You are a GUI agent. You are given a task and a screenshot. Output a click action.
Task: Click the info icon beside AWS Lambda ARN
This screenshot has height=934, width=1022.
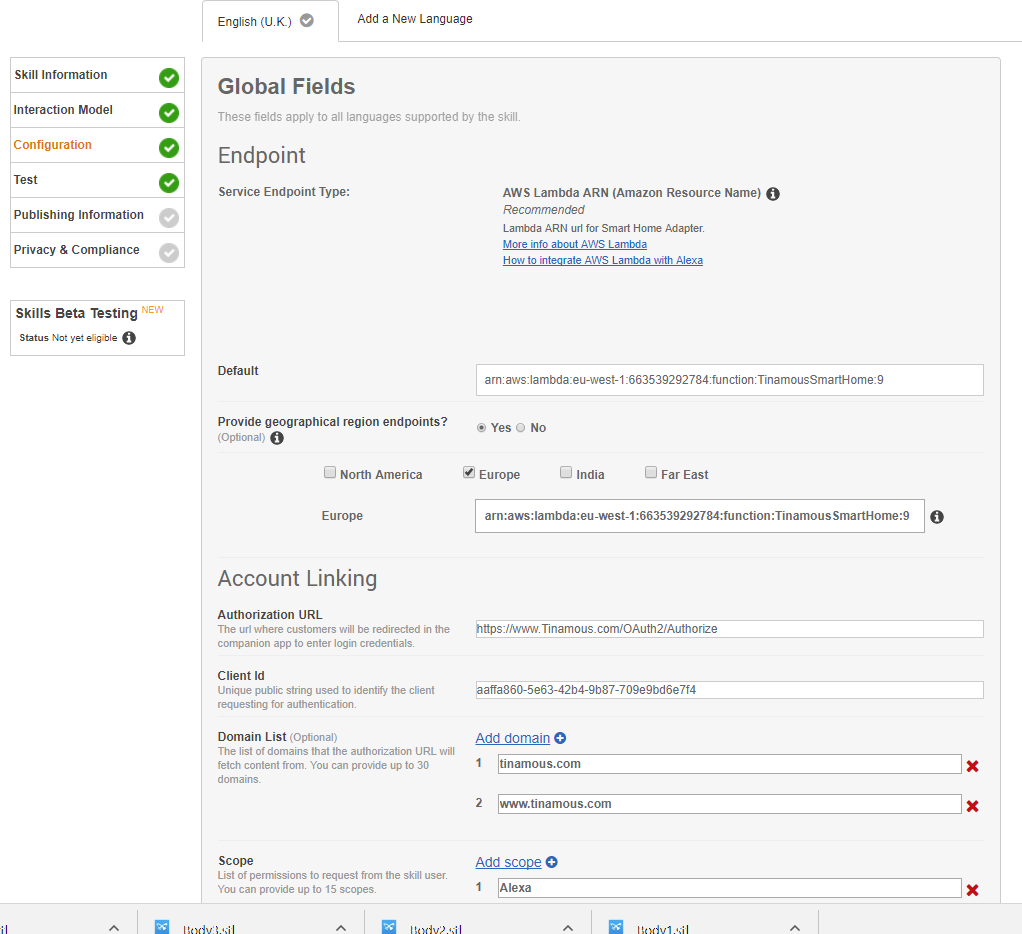coord(773,193)
